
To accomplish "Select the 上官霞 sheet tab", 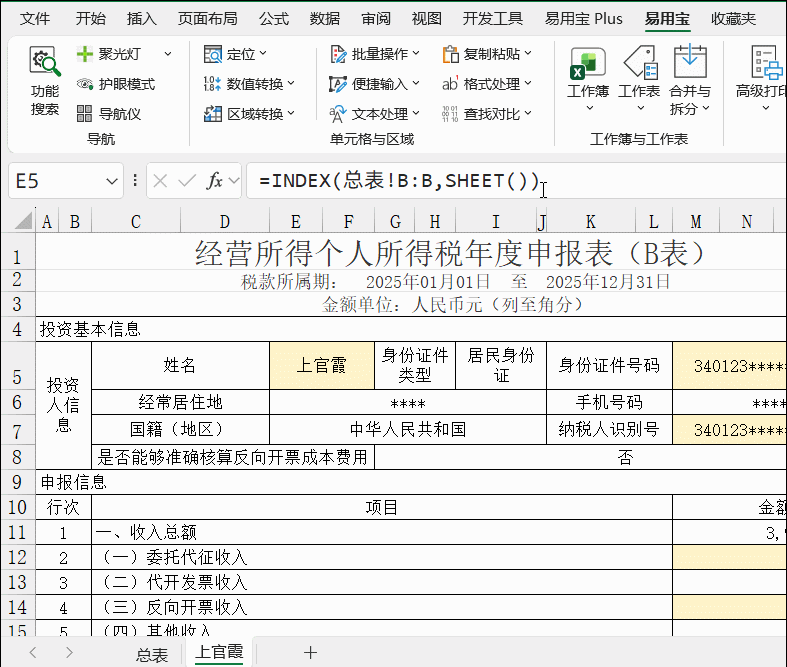I will 219,652.
